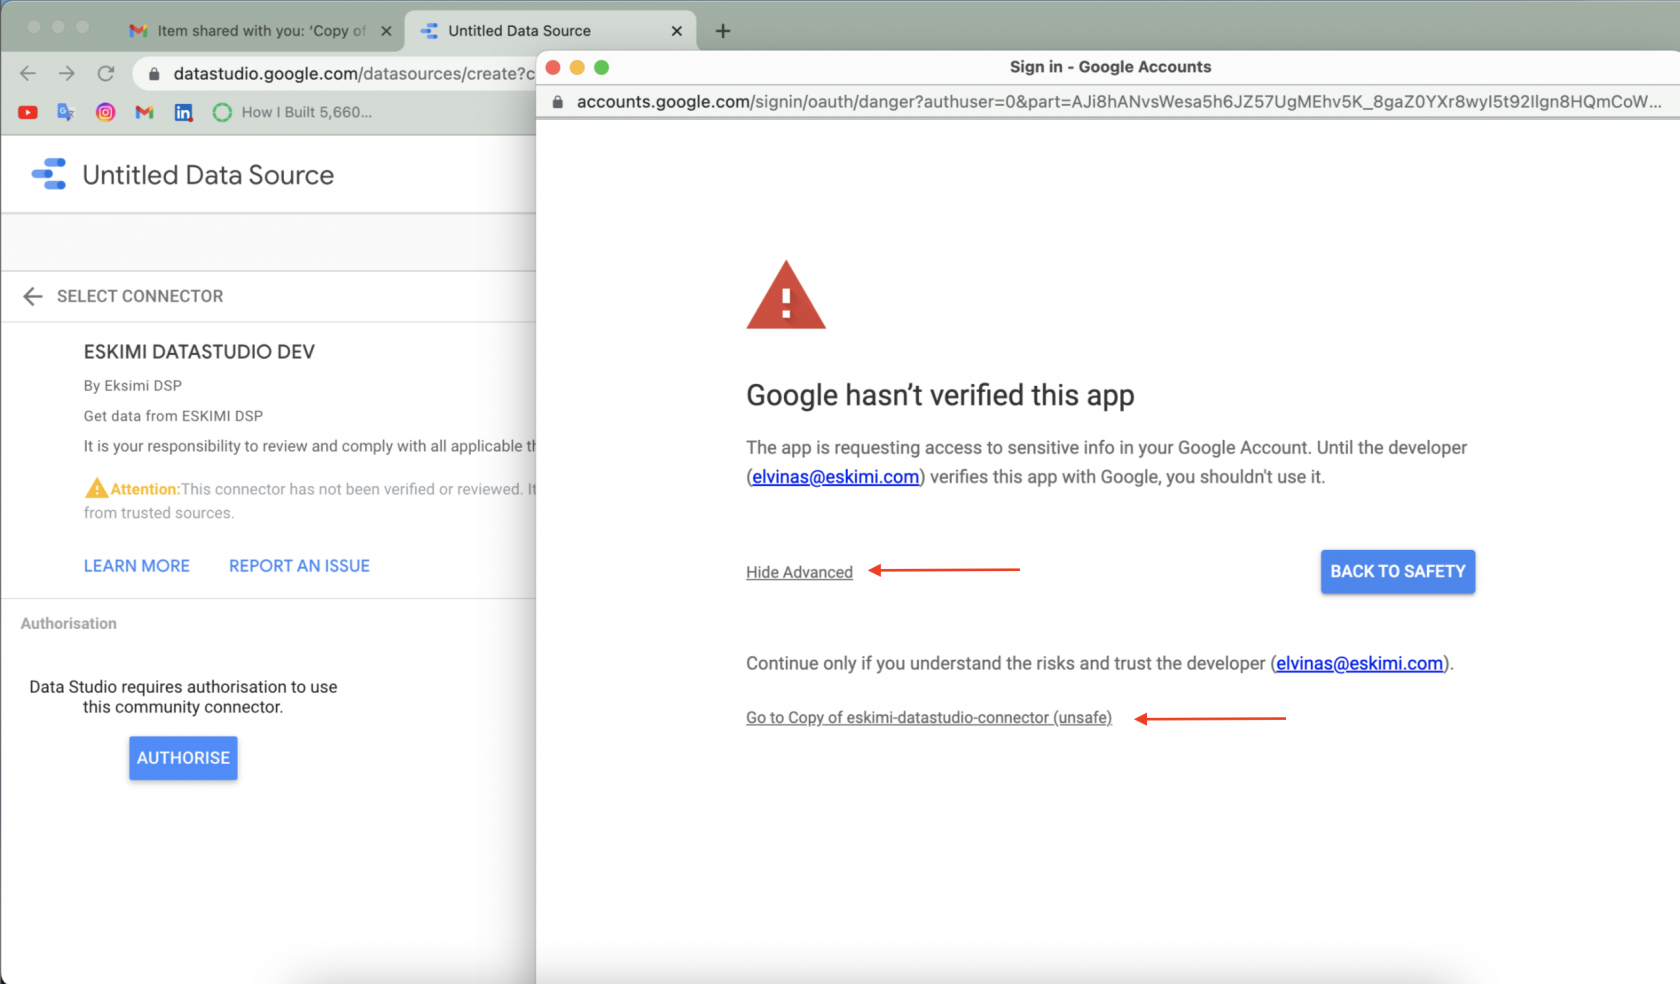Close the Gmail 'Item shared with you' tab
This screenshot has height=984, width=1680.
pyautogui.click(x=386, y=31)
